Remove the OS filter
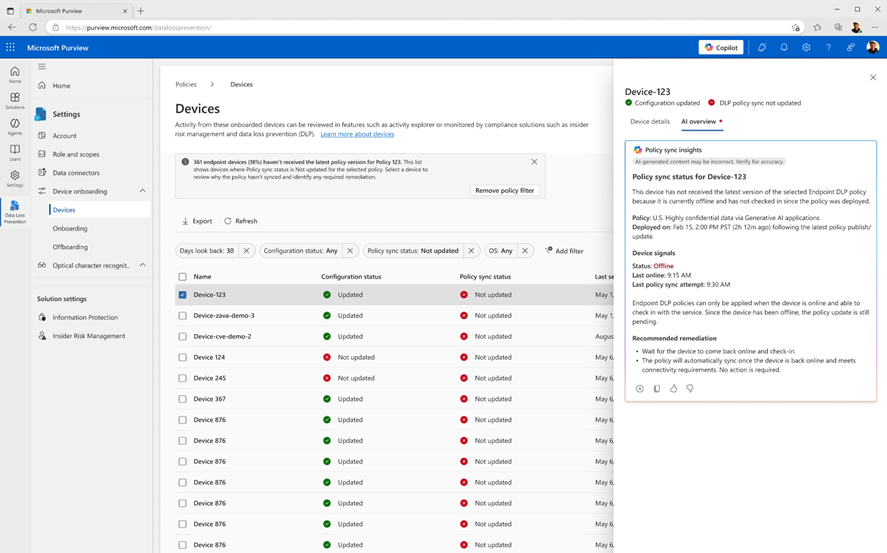The width and height of the screenshot is (887, 553). pyautogui.click(x=525, y=250)
